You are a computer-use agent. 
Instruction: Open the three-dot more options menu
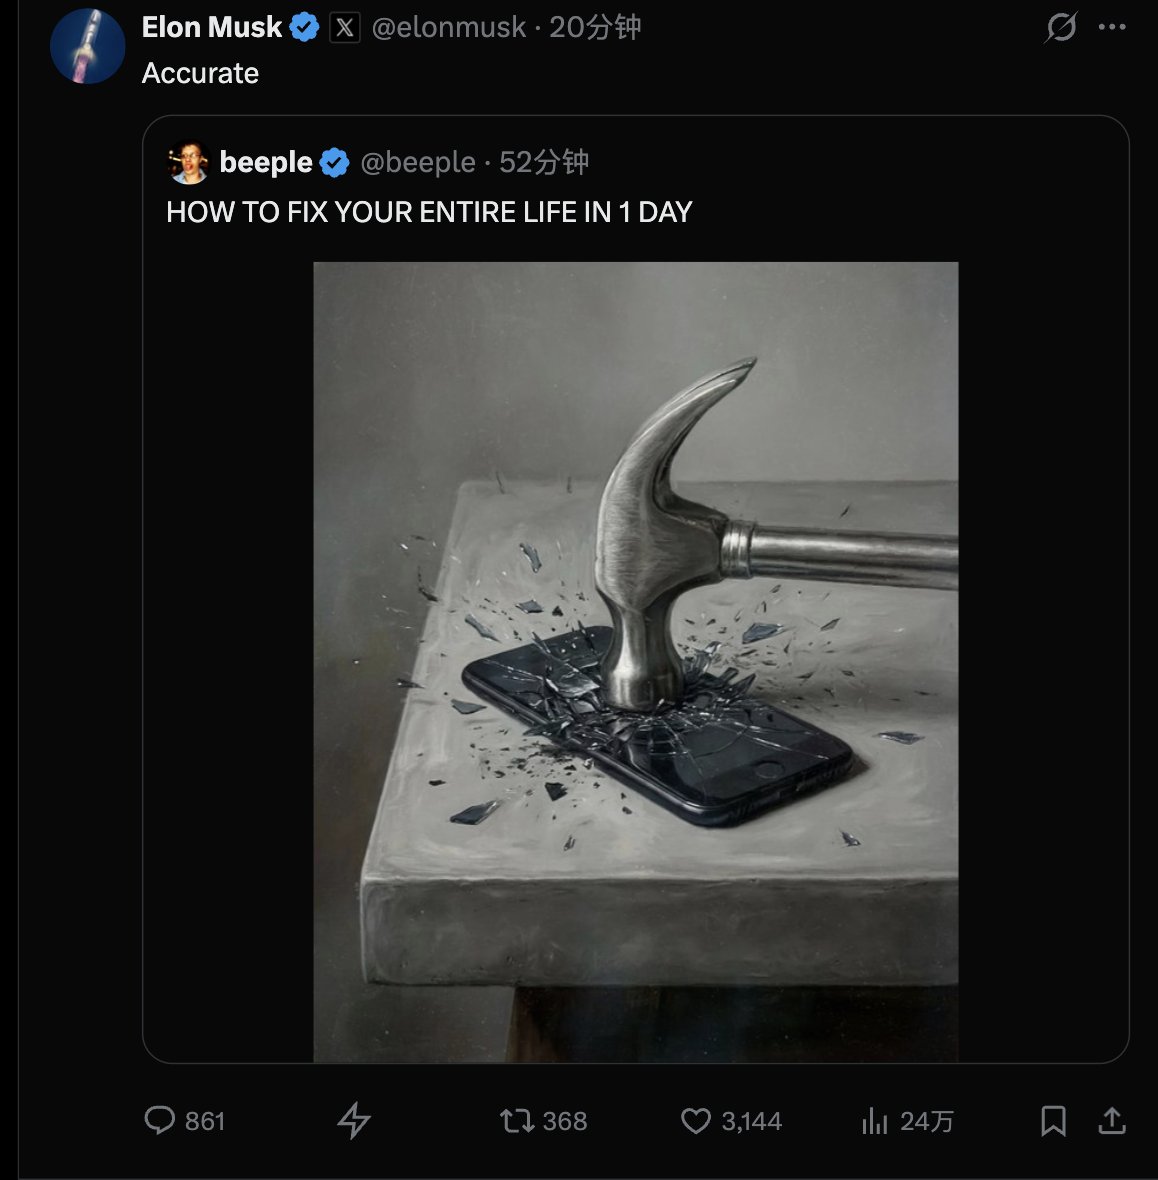coord(1112,28)
